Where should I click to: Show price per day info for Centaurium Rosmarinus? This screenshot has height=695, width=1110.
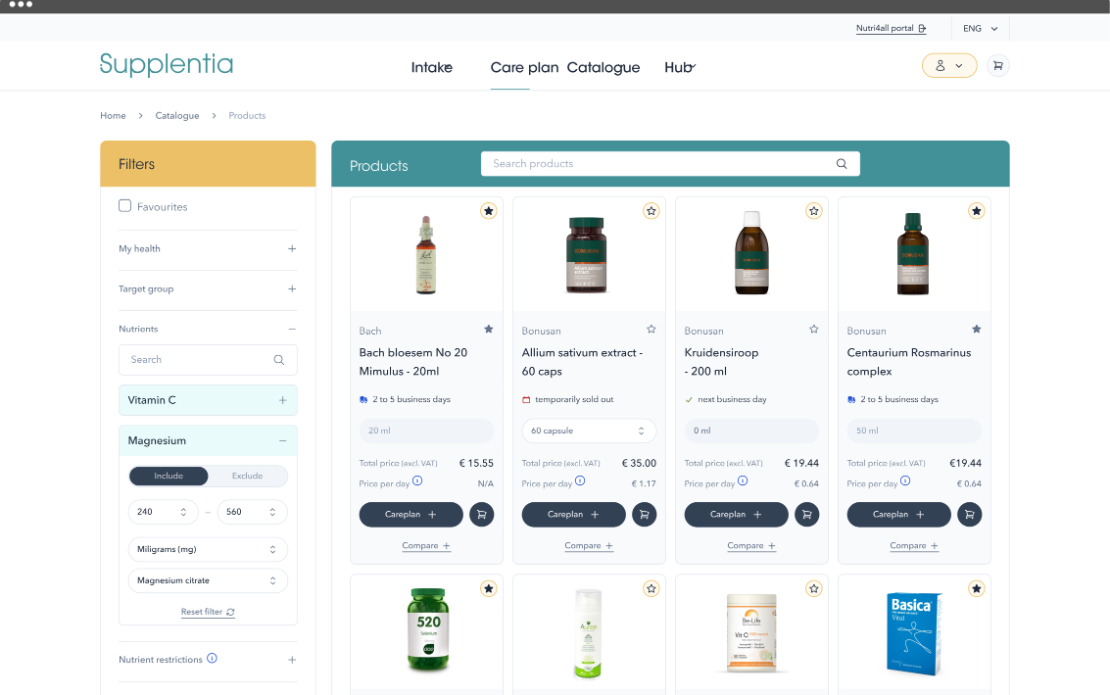905,481
